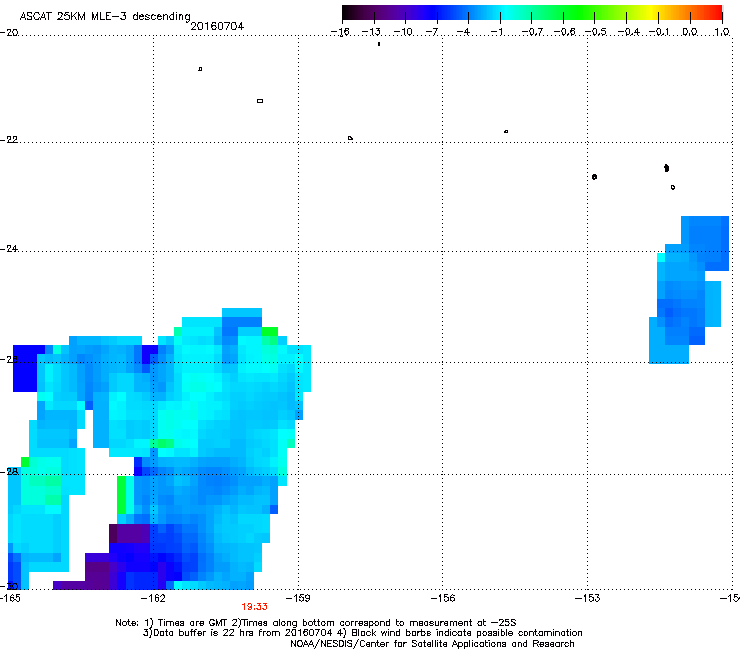Click the -0.6 color scale label
740x650 pixels.
click(x=564, y=32)
